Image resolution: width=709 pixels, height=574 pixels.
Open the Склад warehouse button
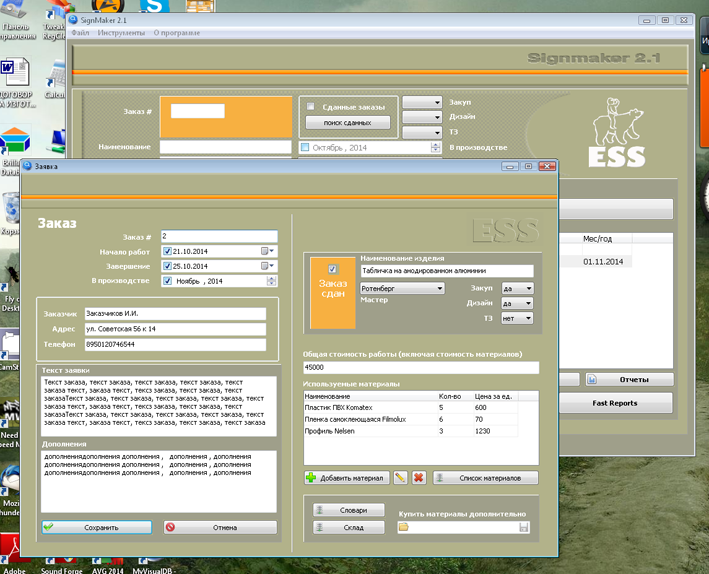click(348, 527)
